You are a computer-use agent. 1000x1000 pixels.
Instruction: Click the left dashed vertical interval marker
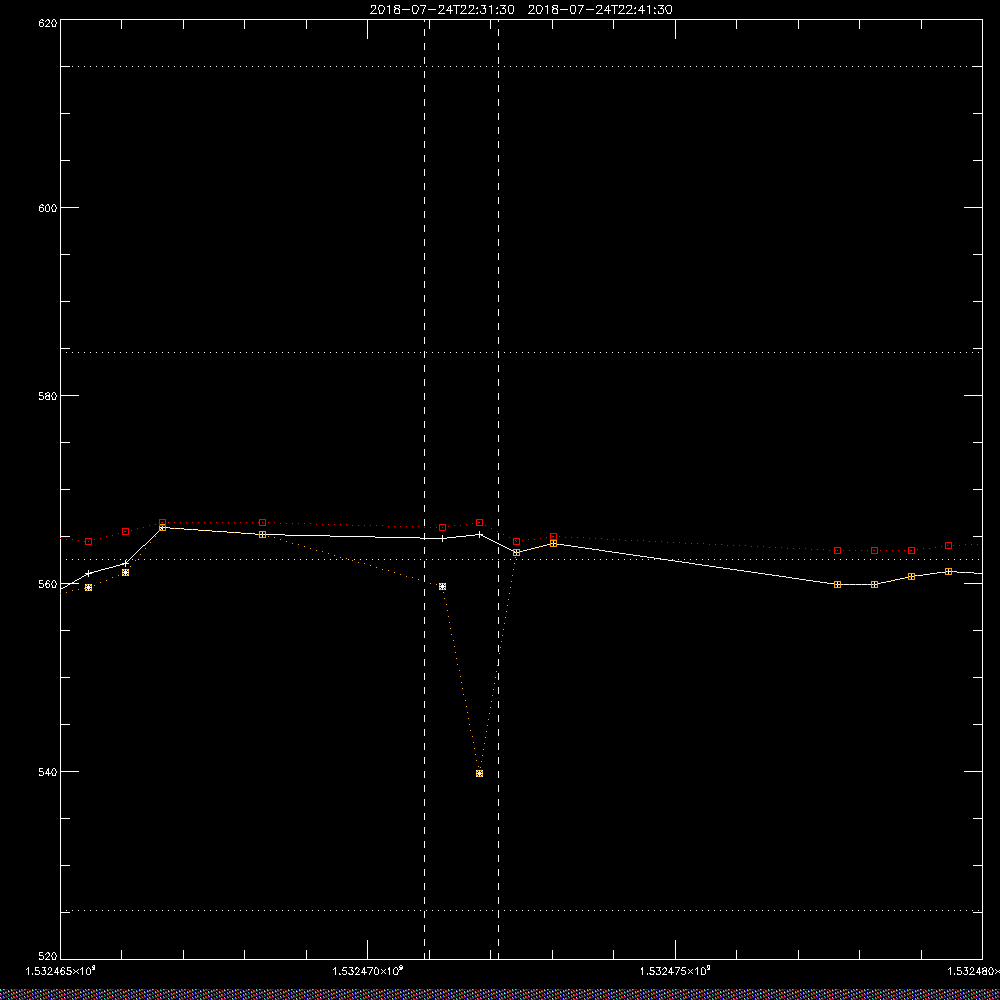click(x=425, y=490)
